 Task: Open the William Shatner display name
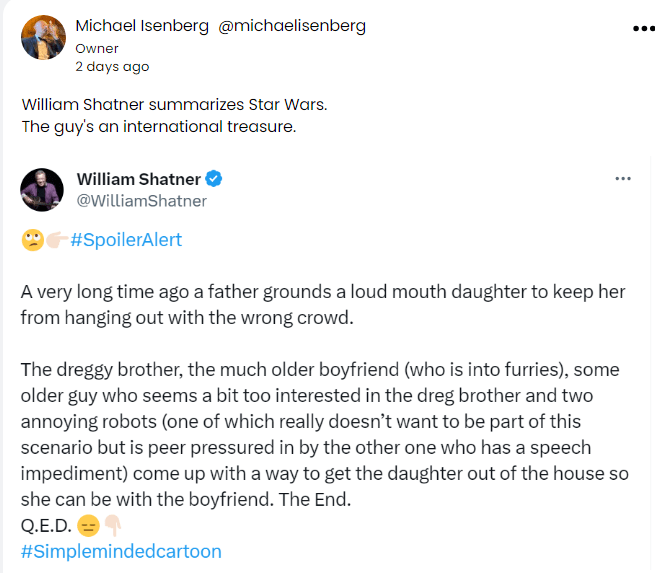pos(138,179)
